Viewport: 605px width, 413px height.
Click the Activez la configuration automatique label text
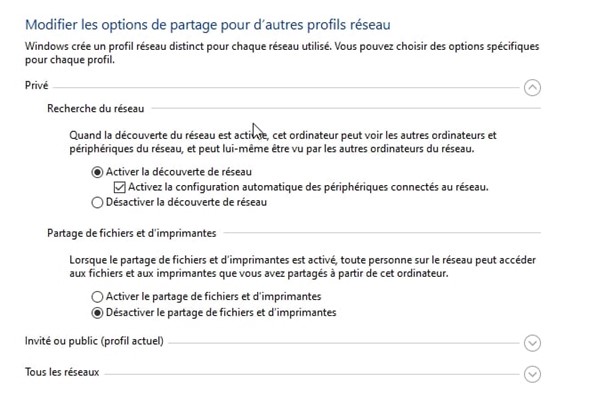[x=307, y=187]
